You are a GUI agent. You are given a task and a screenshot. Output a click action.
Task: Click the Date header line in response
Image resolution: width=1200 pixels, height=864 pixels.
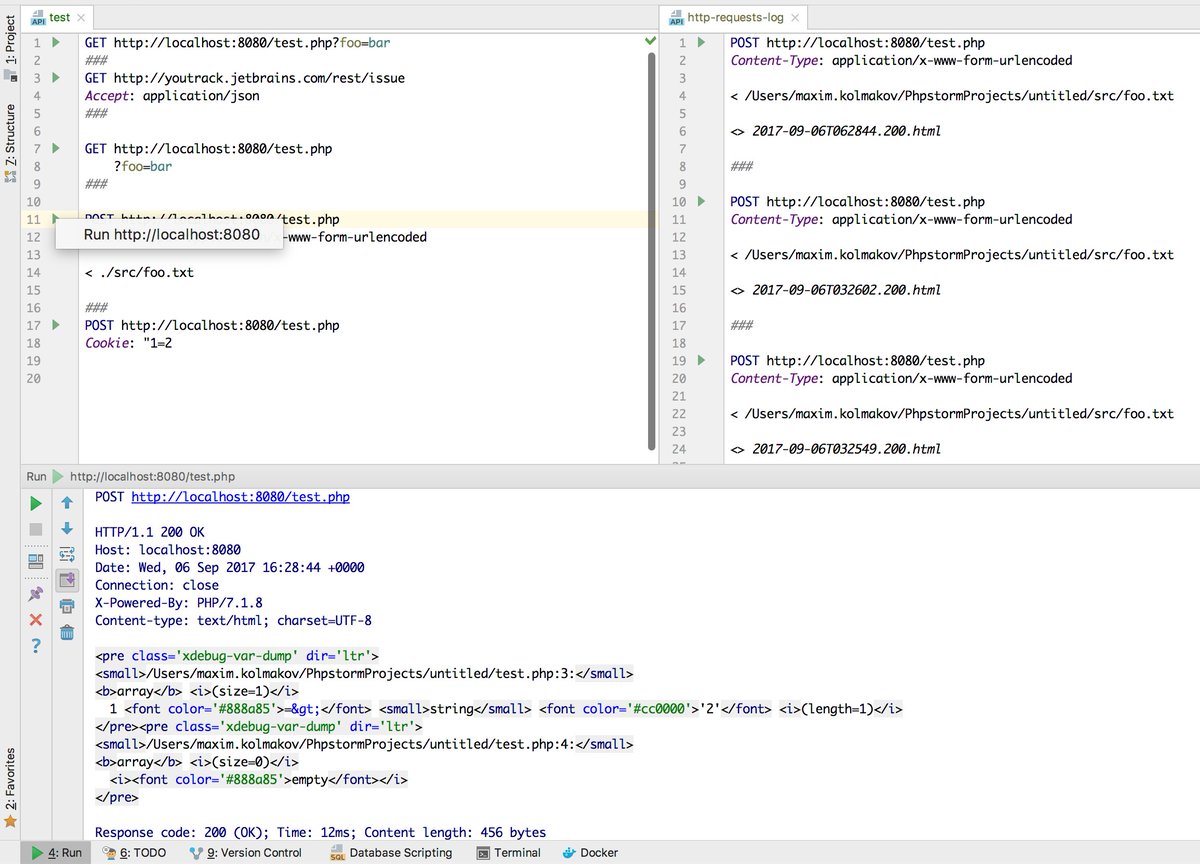coord(230,567)
